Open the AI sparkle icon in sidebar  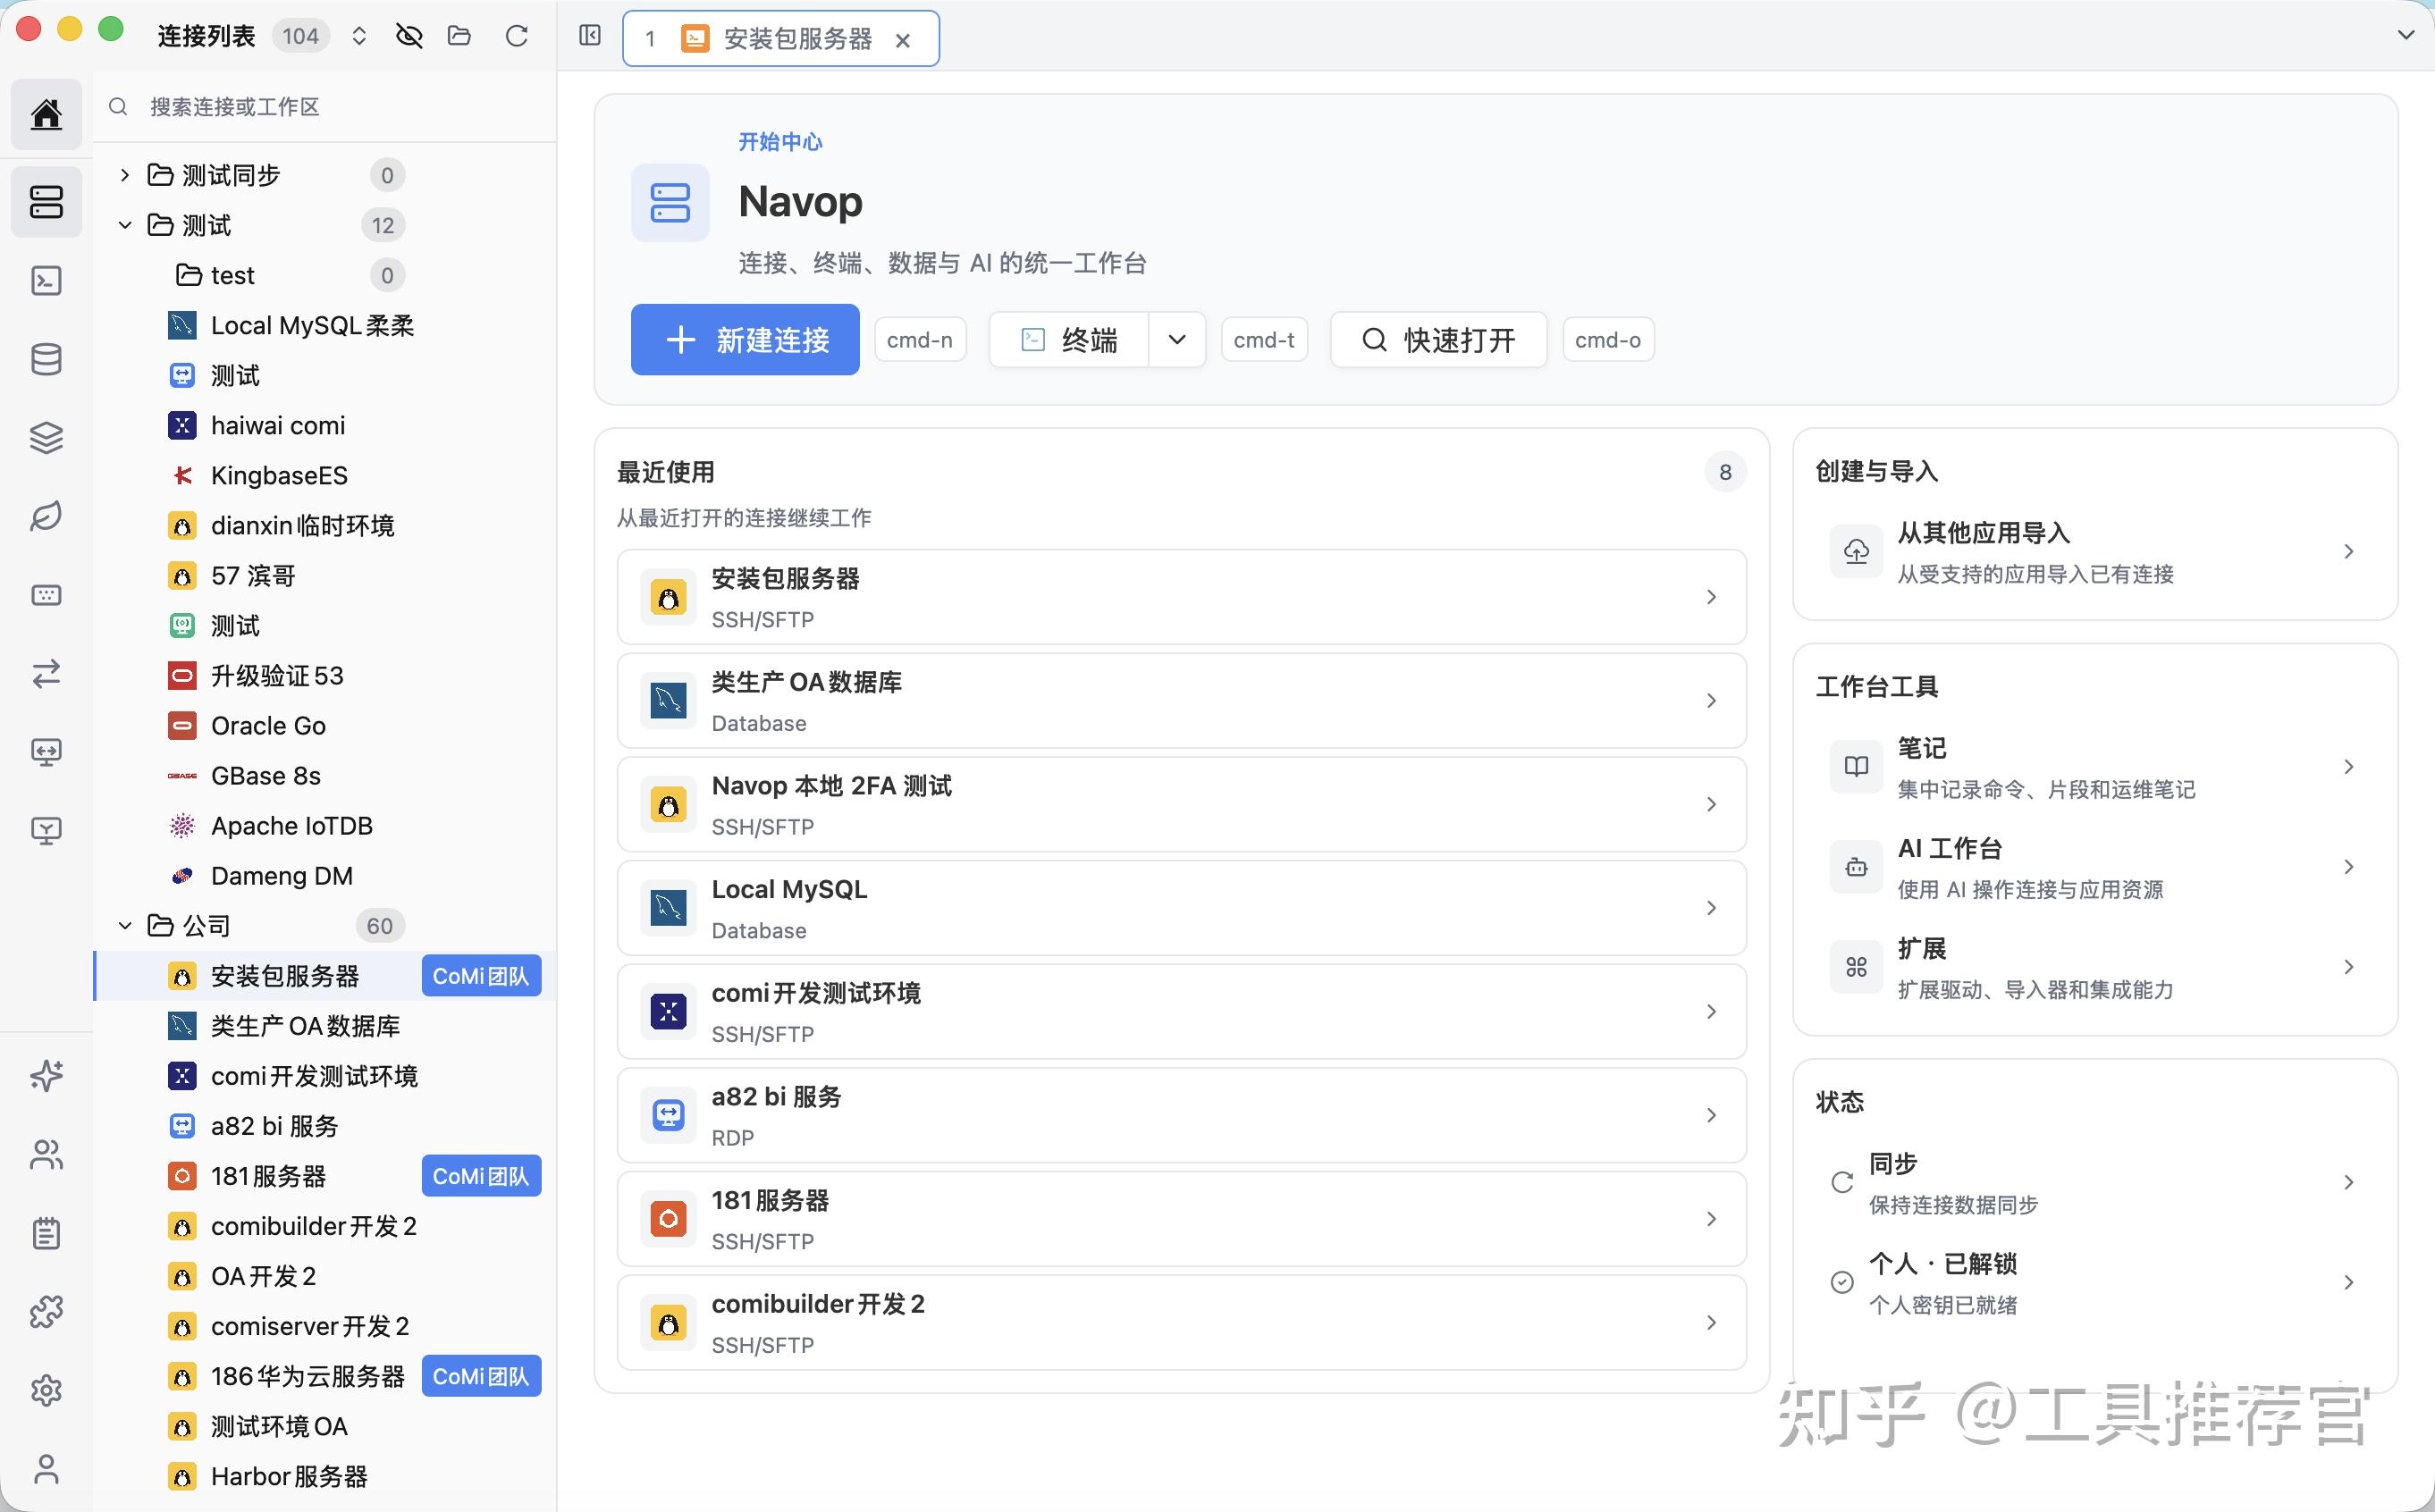(46, 1076)
